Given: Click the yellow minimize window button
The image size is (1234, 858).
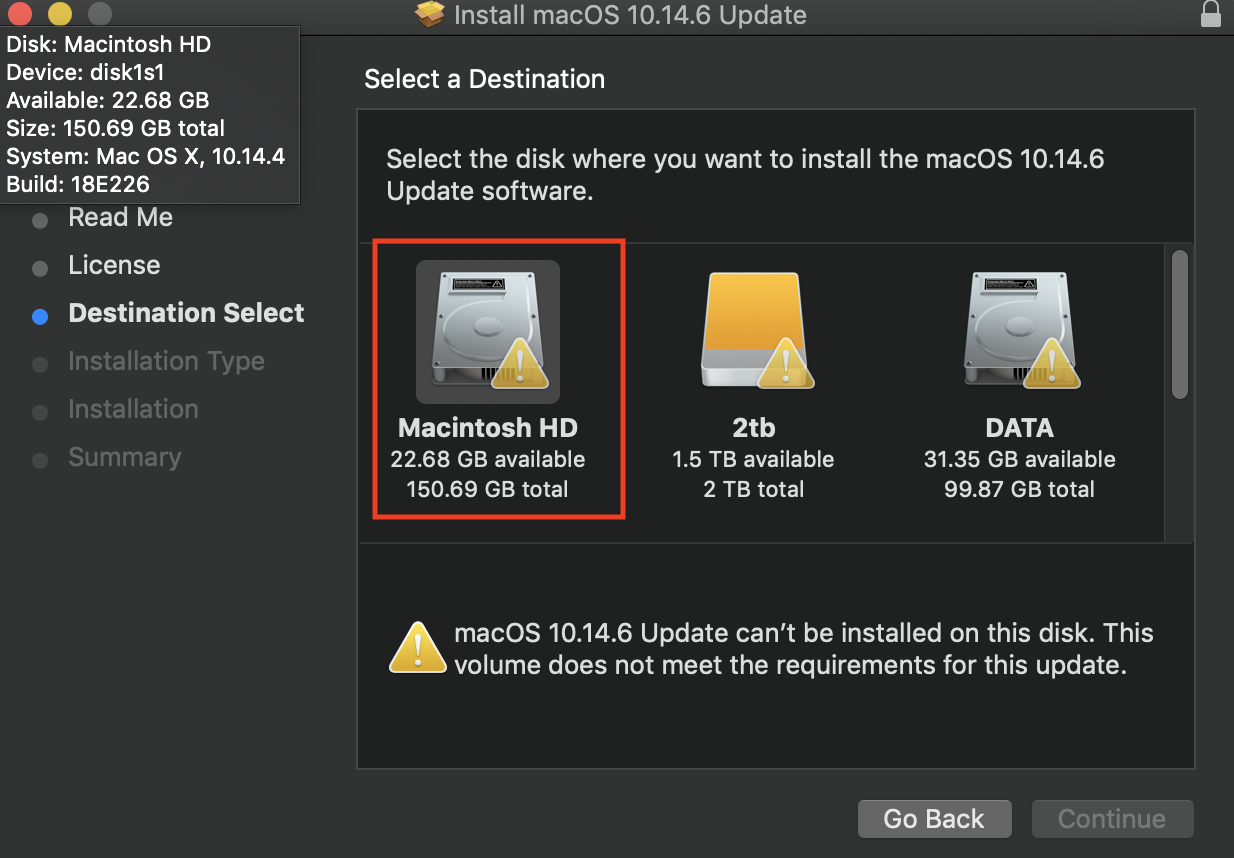Looking at the screenshot, I should 59,15.
